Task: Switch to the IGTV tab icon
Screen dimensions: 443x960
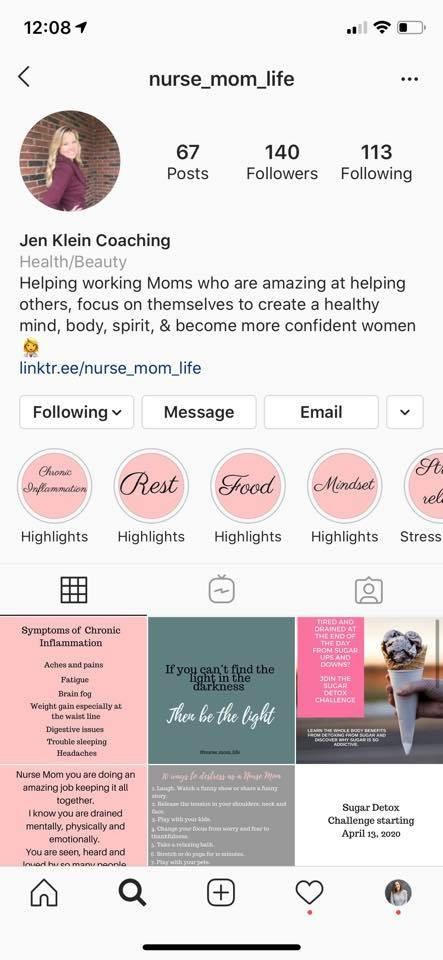Action: [x=222, y=590]
